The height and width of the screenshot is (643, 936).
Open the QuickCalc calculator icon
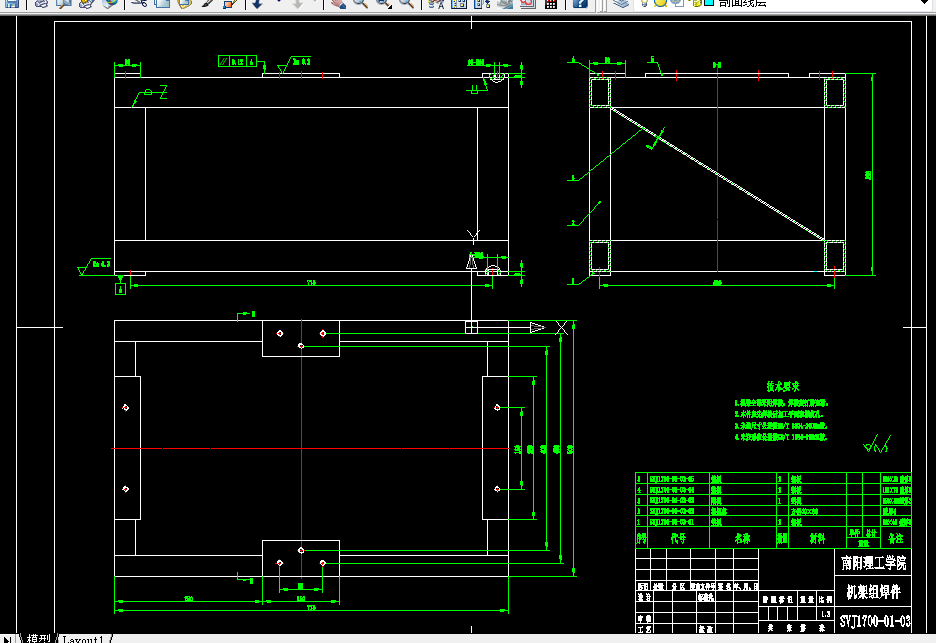point(551,3)
